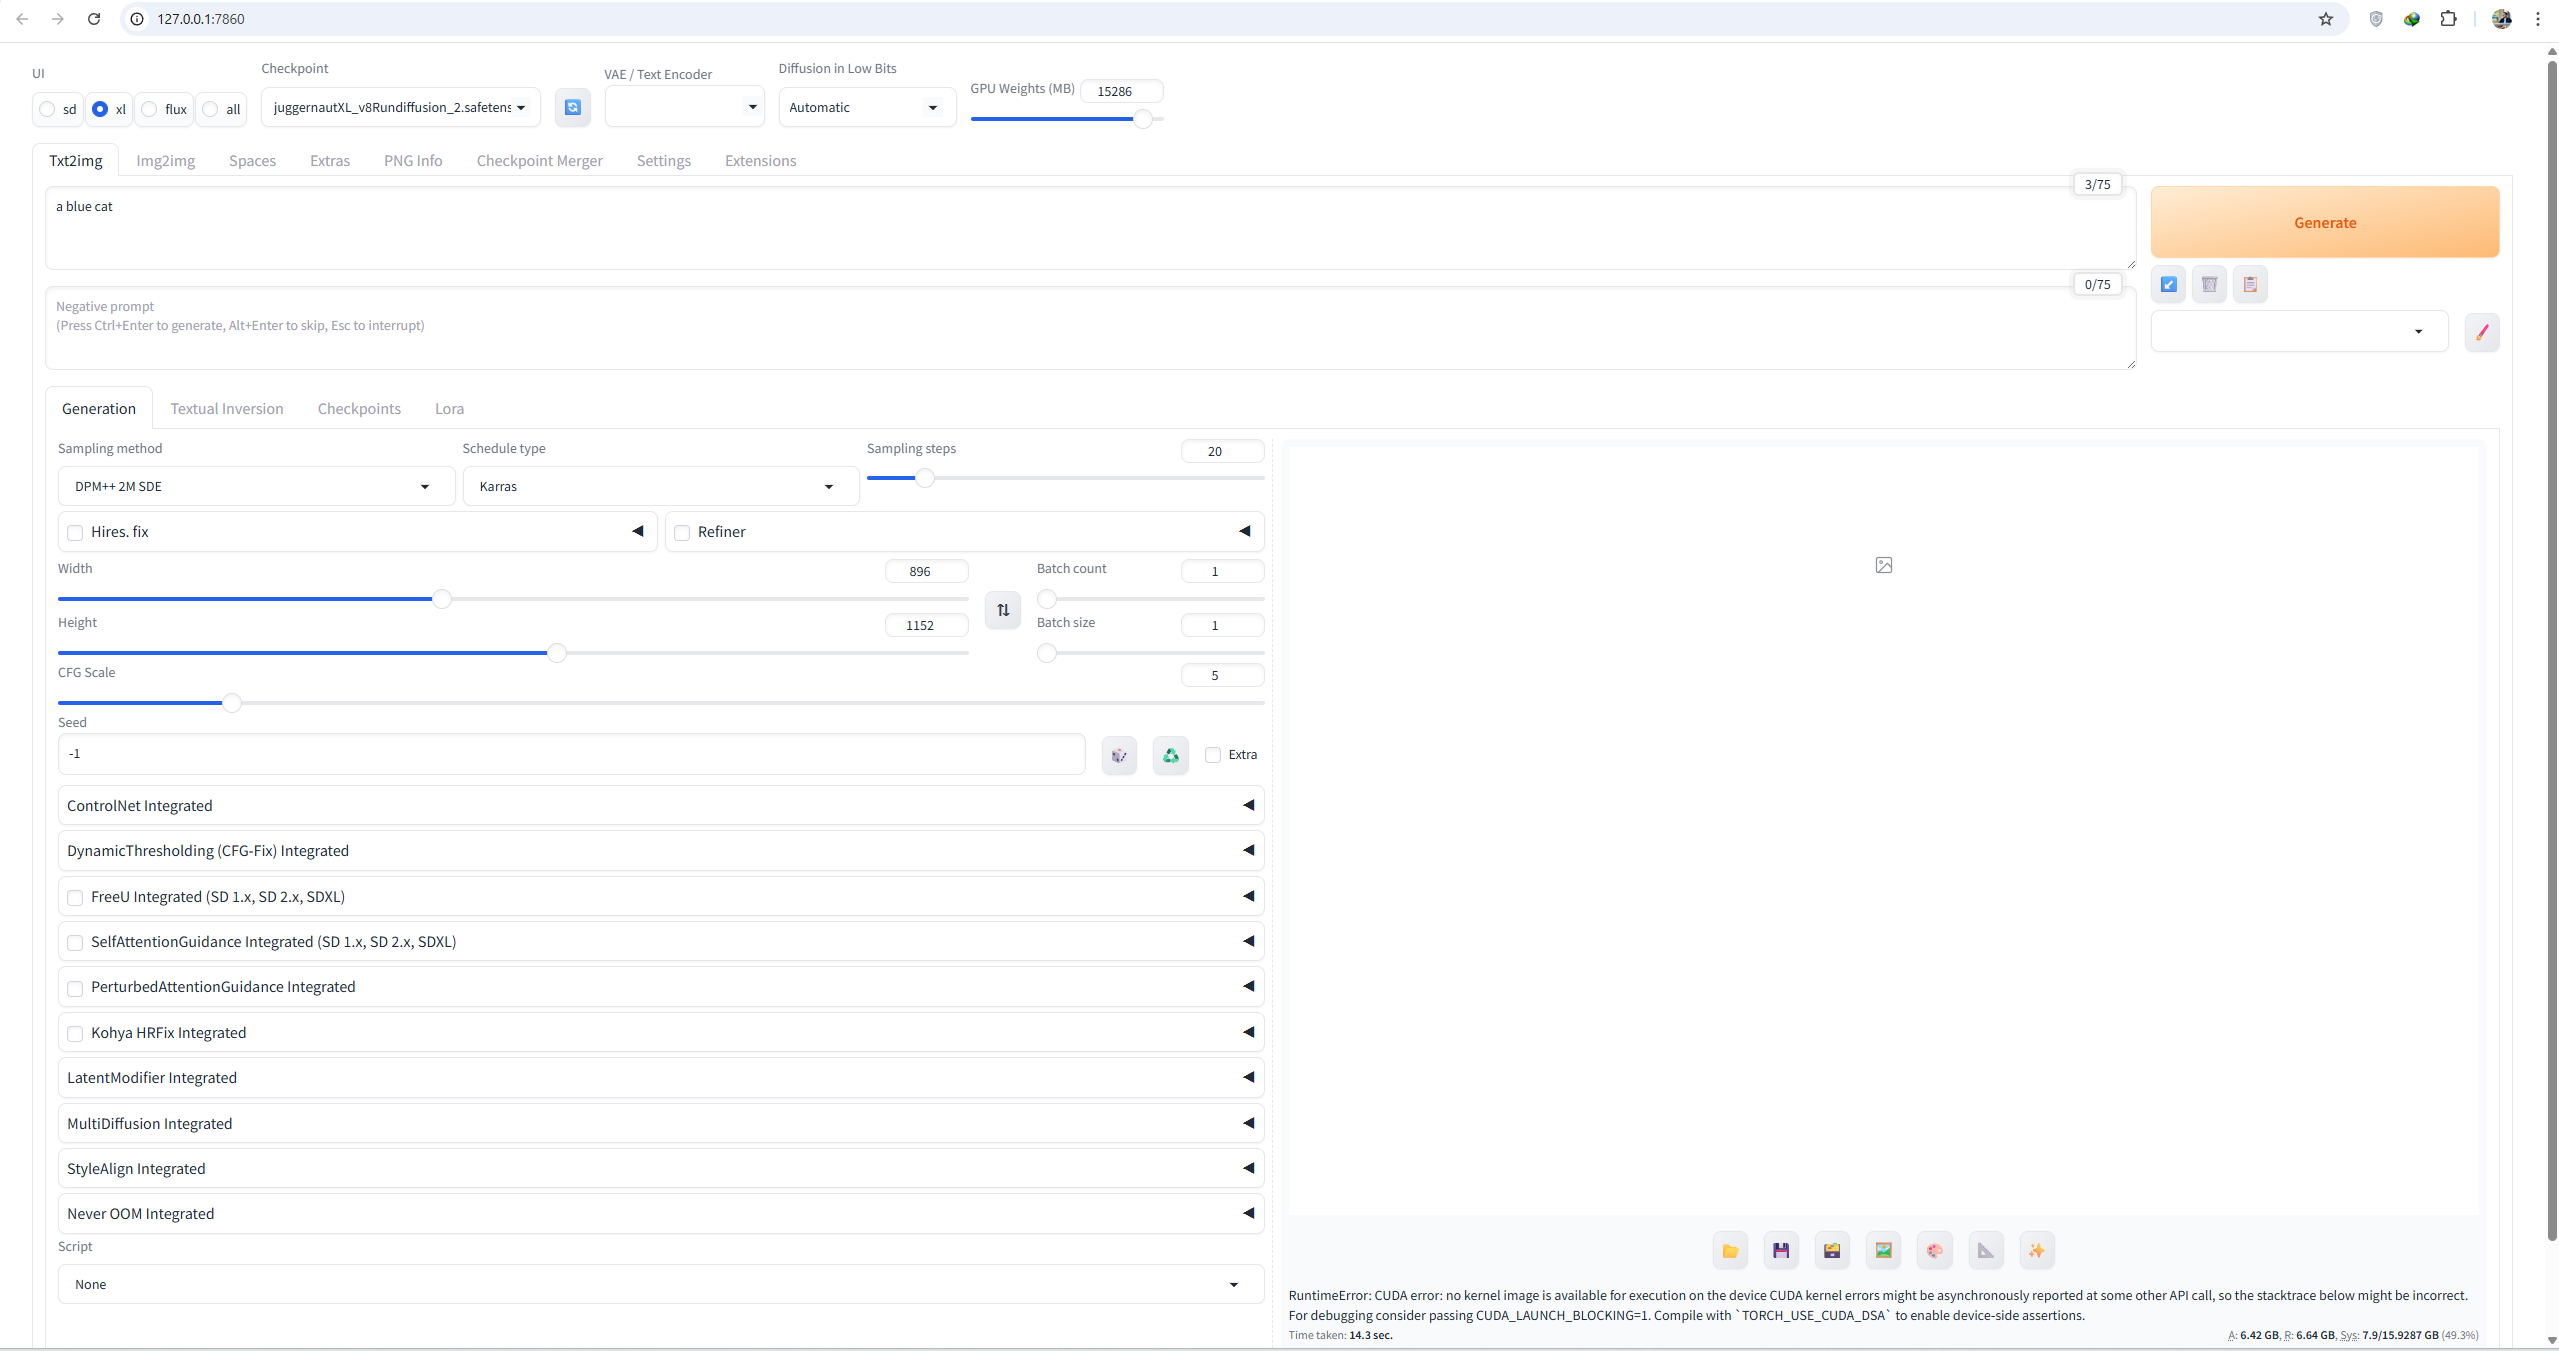Click into the Negative prompt text box
Screen dimensions: 2559x1351
[1088, 330]
